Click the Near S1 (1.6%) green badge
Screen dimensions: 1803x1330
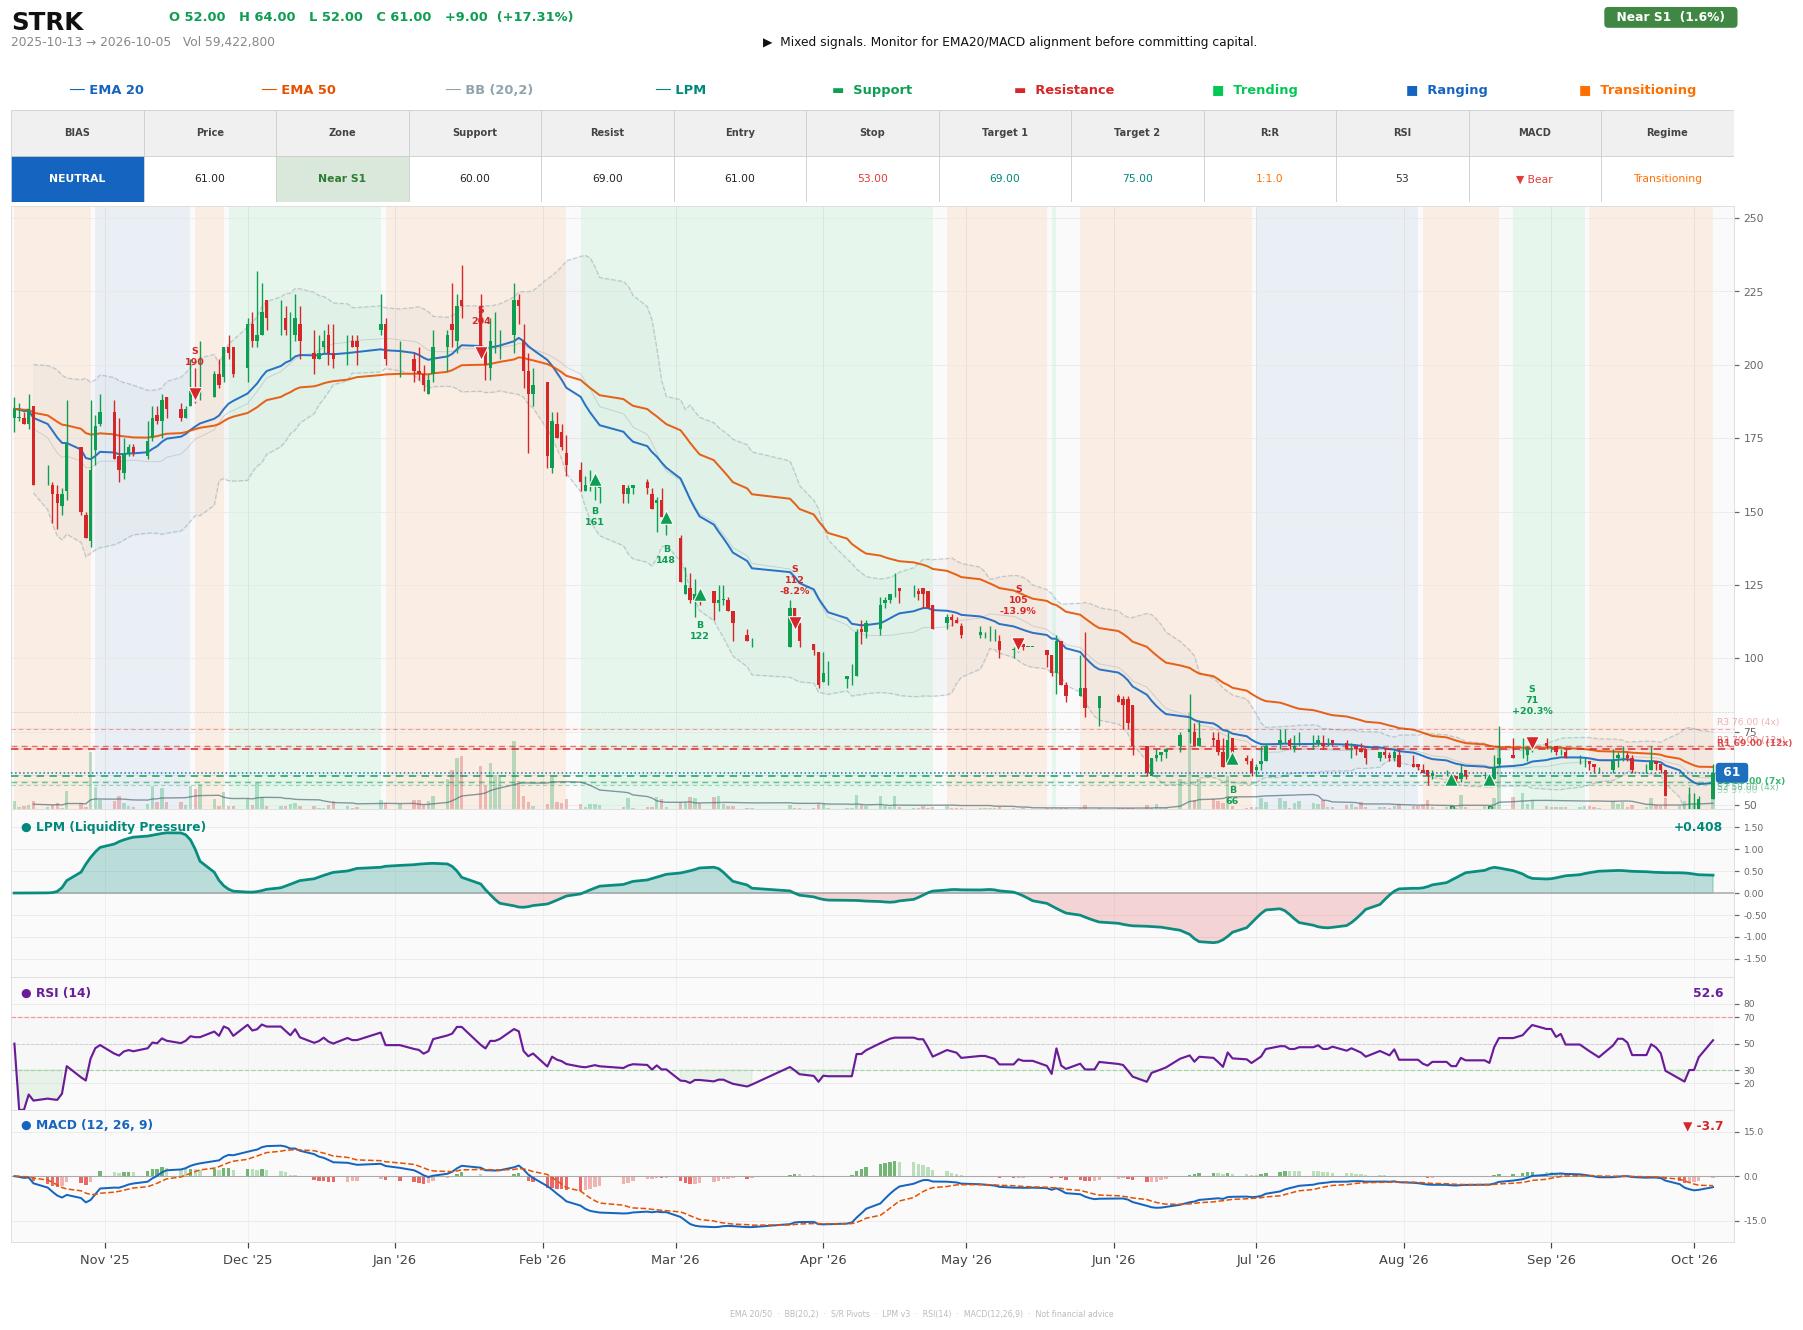(x=1670, y=17)
